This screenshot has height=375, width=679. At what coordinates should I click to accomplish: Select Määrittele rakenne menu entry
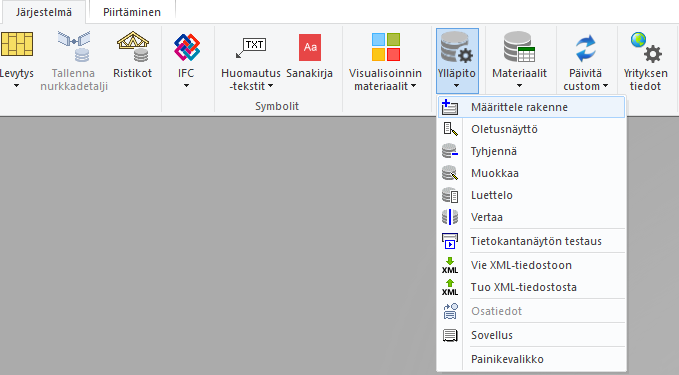click(531, 107)
